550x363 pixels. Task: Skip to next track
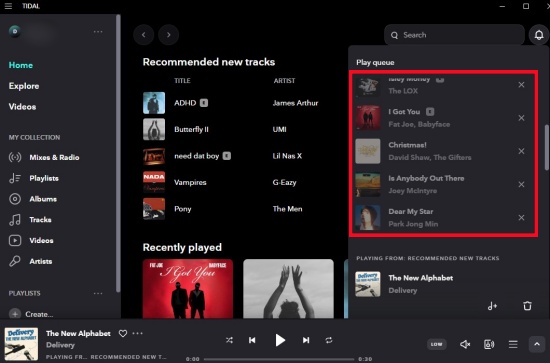click(x=306, y=340)
